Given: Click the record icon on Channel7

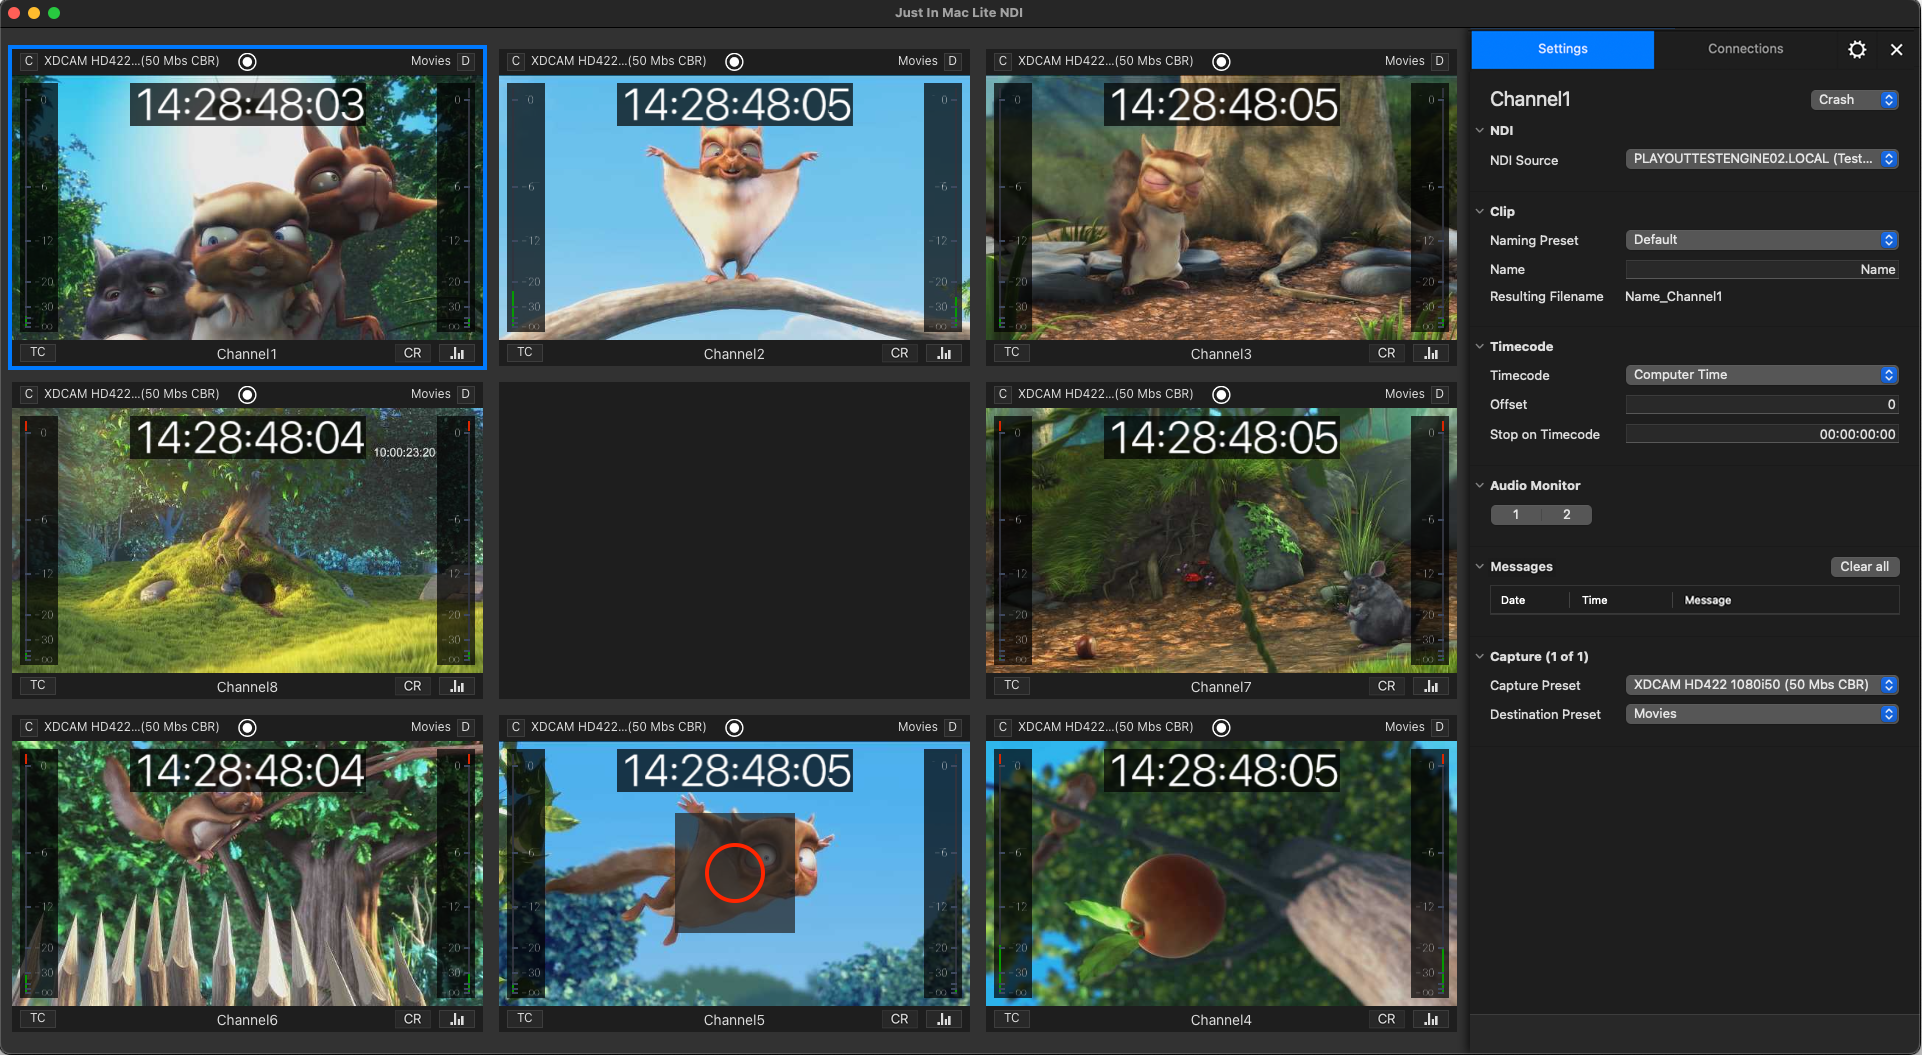Looking at the screenshot, I should (1221, 395).
